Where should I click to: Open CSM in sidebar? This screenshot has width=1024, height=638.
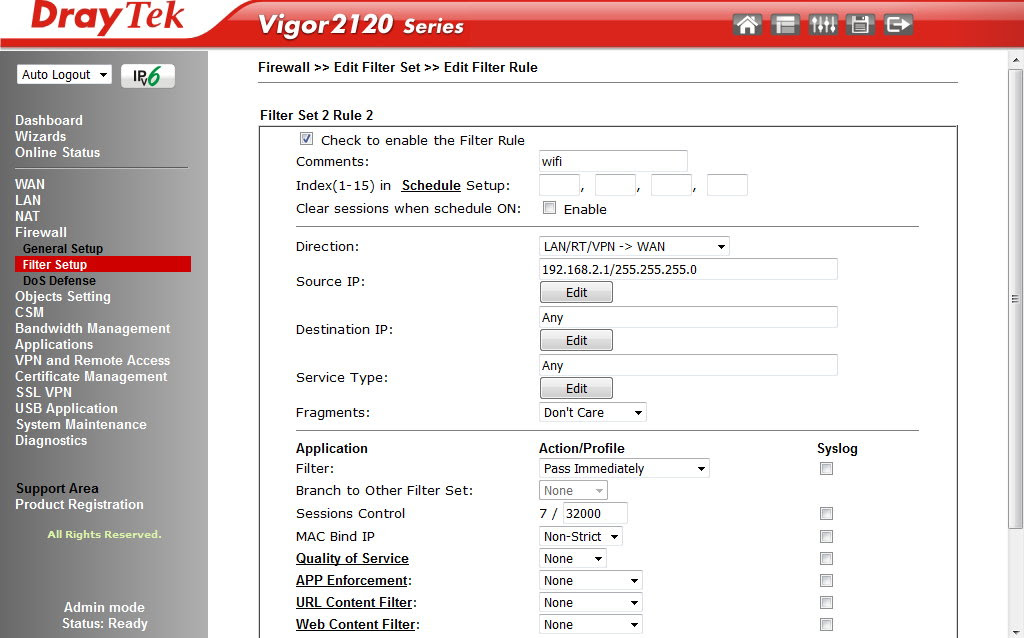tap(29, 312)
